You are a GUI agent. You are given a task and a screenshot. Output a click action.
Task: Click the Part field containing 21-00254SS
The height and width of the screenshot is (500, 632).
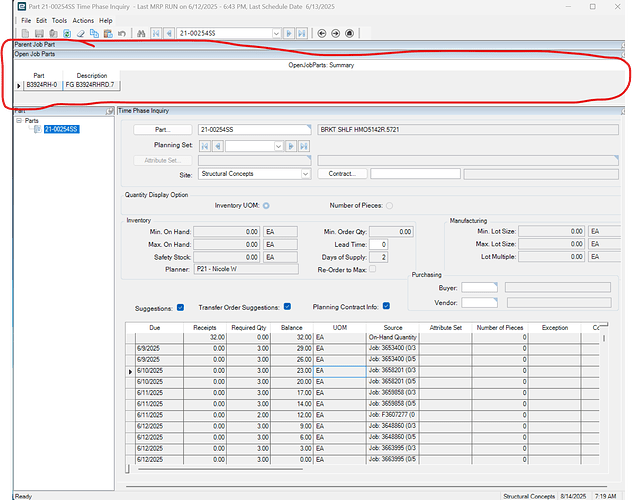254,130
